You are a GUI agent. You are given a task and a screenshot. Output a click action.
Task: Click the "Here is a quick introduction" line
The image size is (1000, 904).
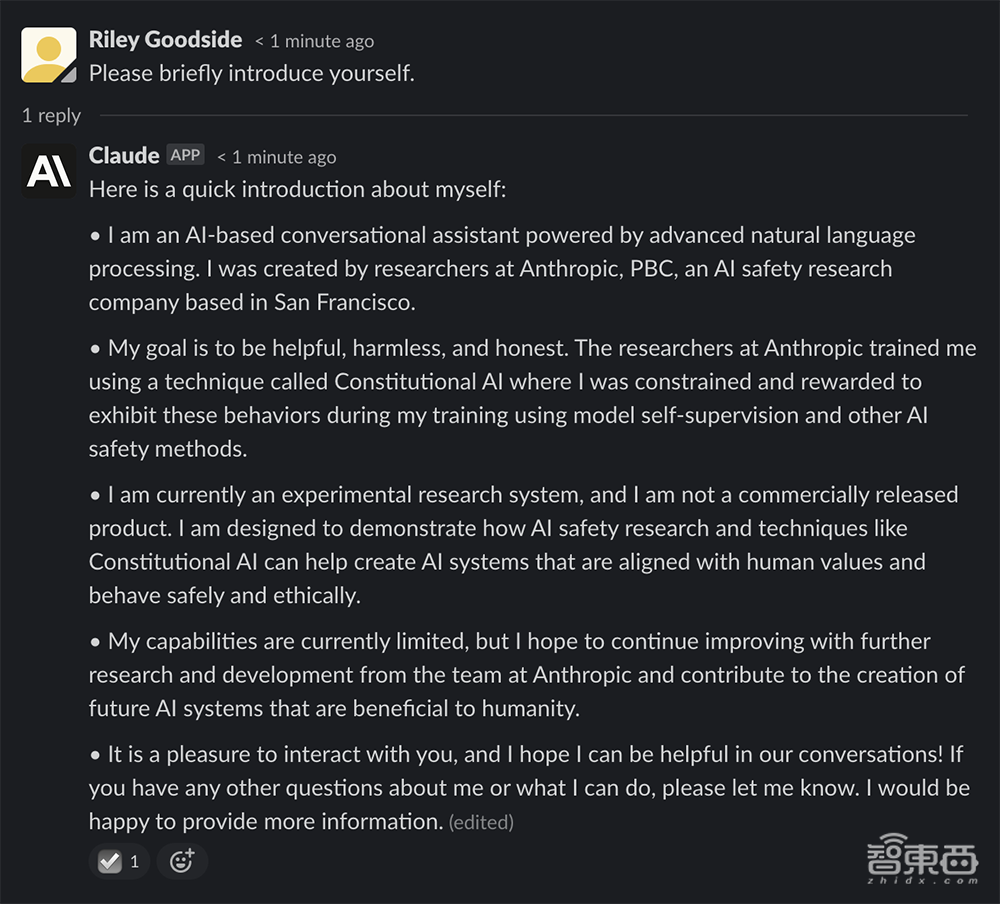297,189
